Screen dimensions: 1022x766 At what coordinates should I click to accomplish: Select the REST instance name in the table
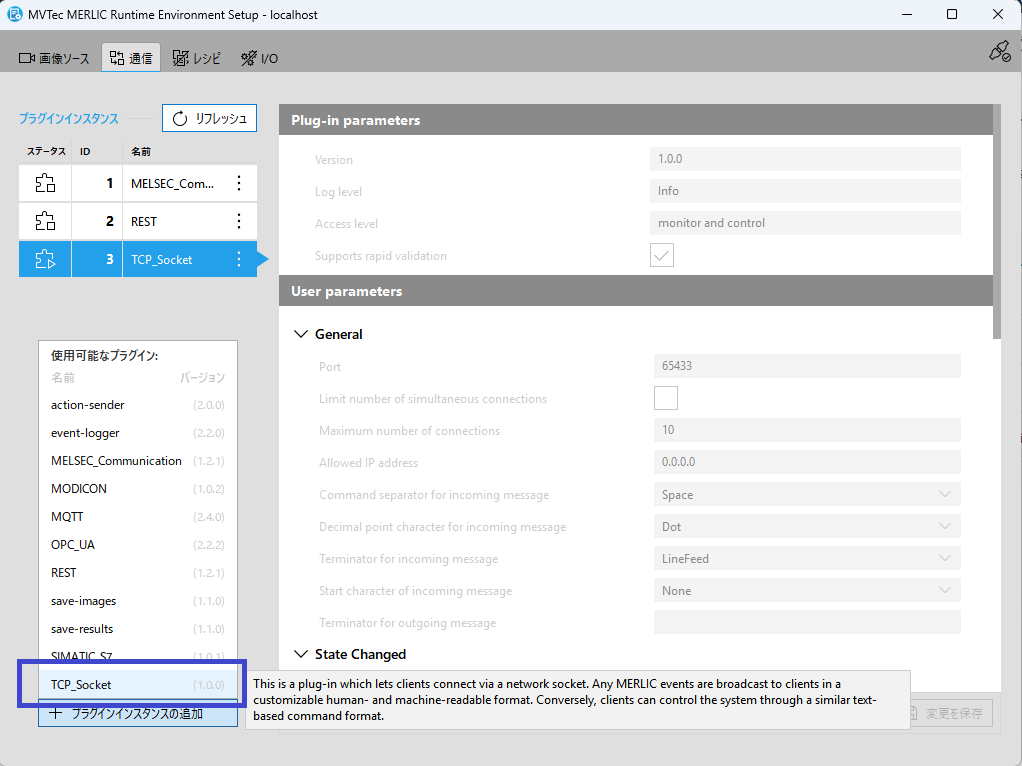coord(143,221)
